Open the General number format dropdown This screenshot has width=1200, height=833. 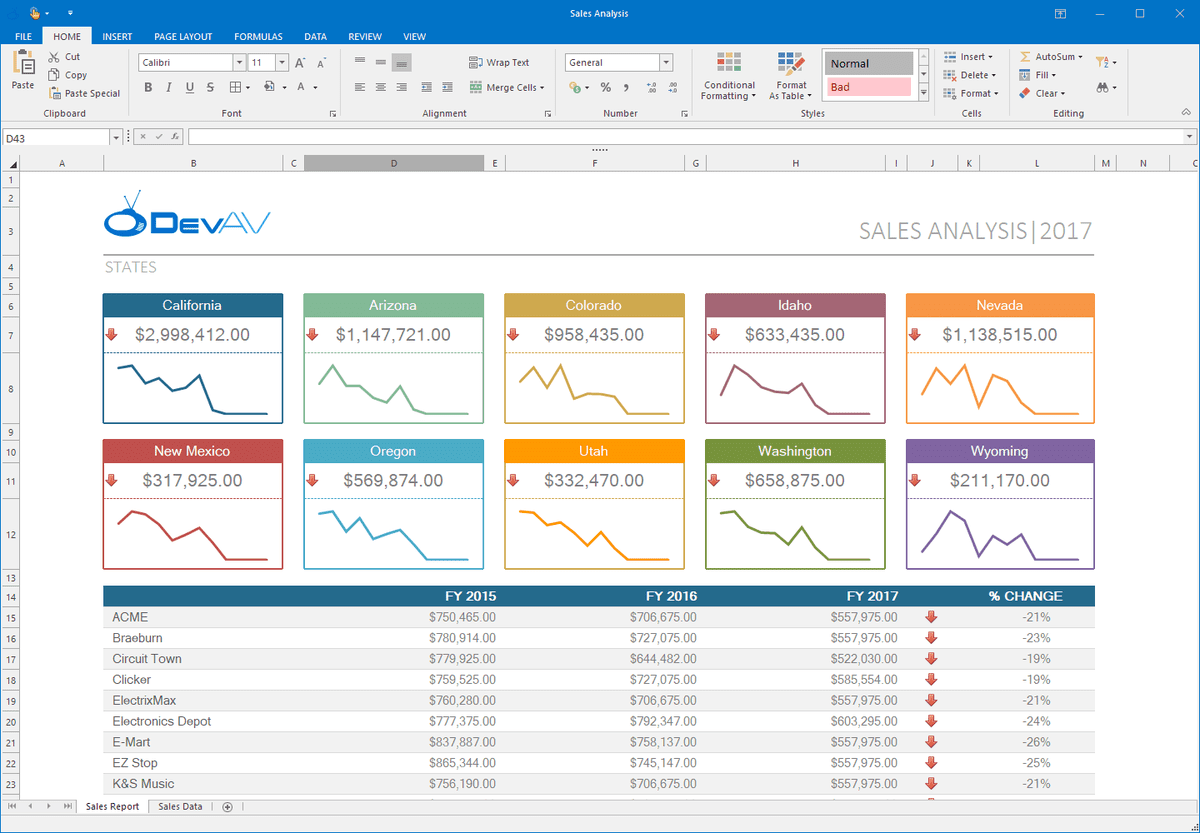pyautogui.click(x=666, y=62)
